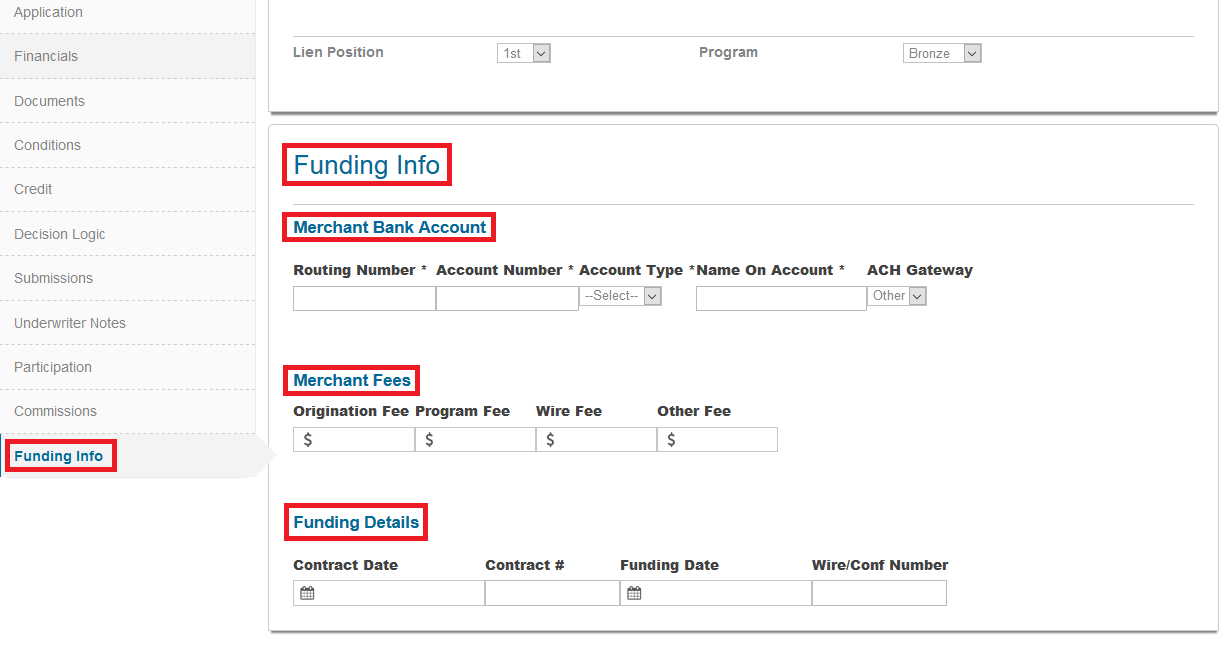Open the Financials sidebar tab
Image resolution: width=1232 pixels, height=654 pixels.
pyautogui.click(x=128, y=56)
